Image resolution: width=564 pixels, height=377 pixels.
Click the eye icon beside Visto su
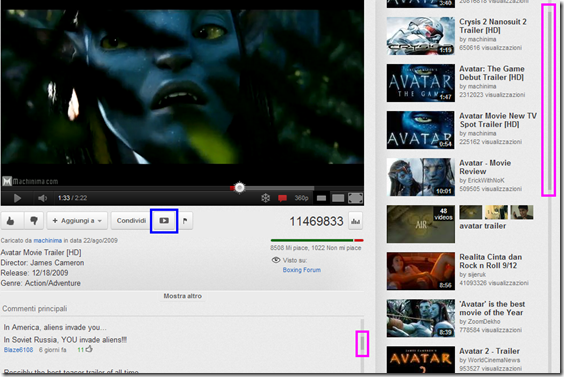pos(276,260)
